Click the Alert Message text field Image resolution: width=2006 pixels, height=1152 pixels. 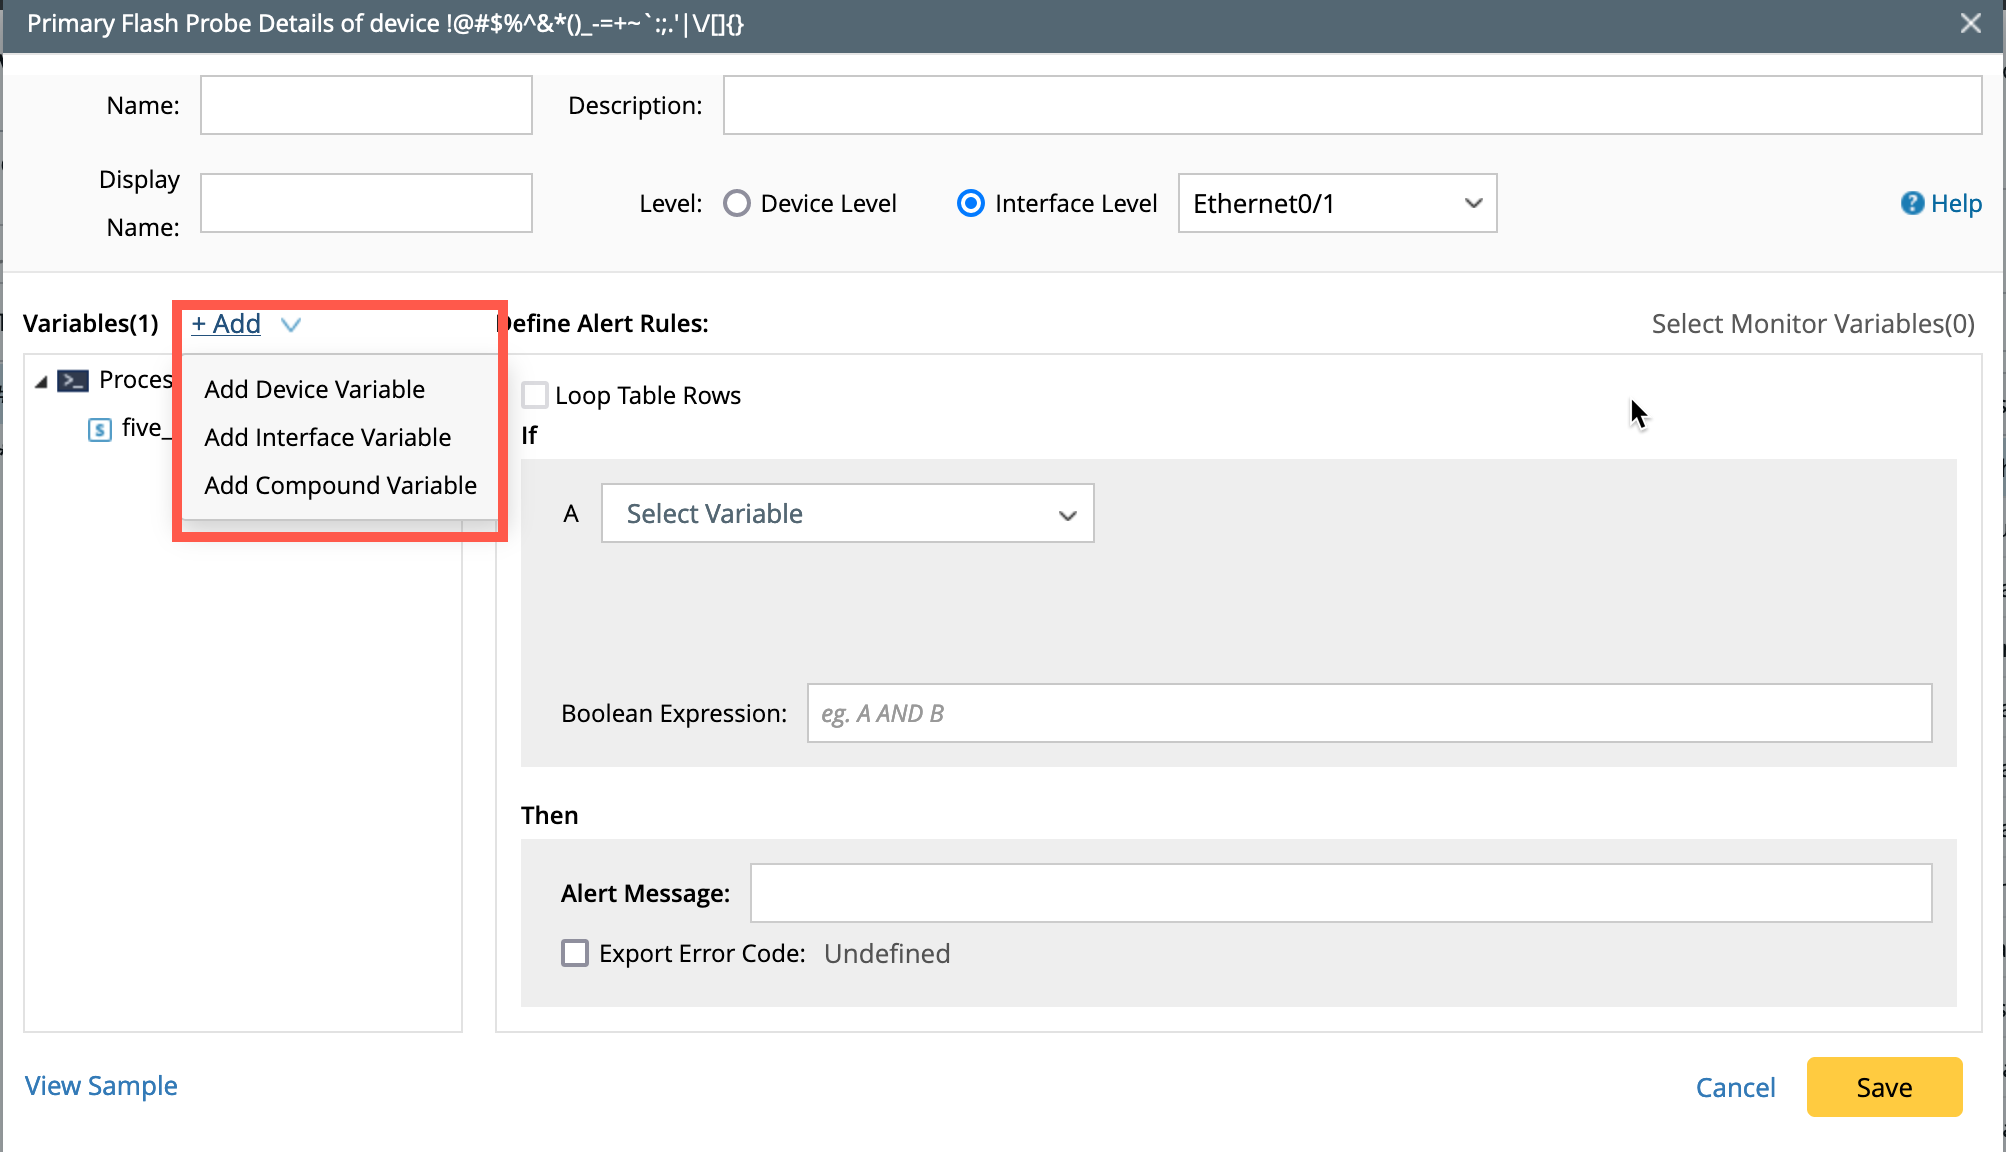point(1340,893)
